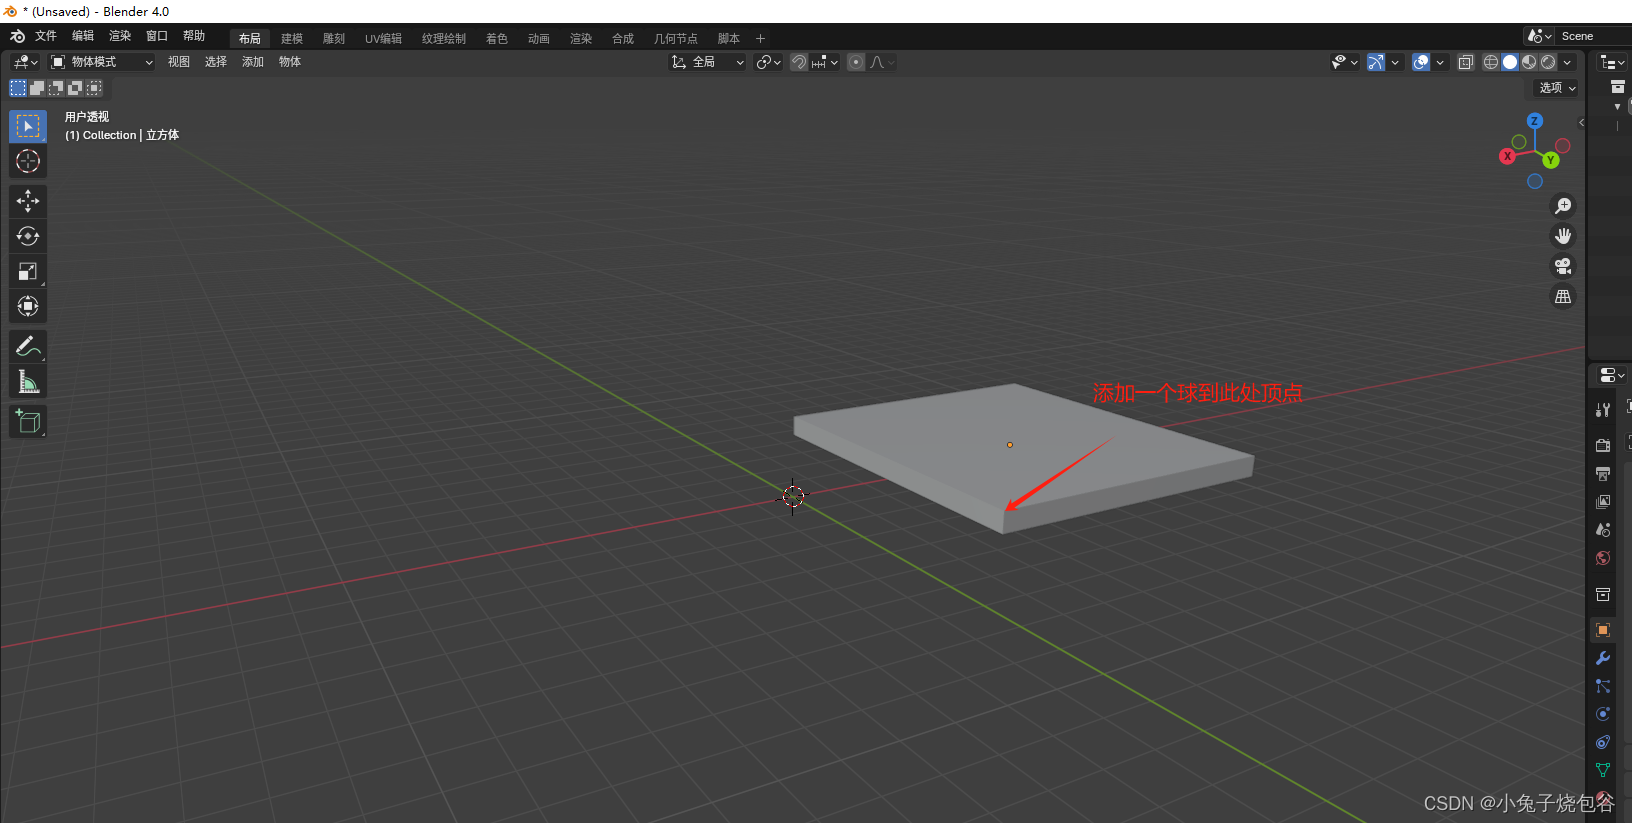Switch to the 几何节点 workspace tab
Screen dimensions: 1632x823
tap(676, 39)
